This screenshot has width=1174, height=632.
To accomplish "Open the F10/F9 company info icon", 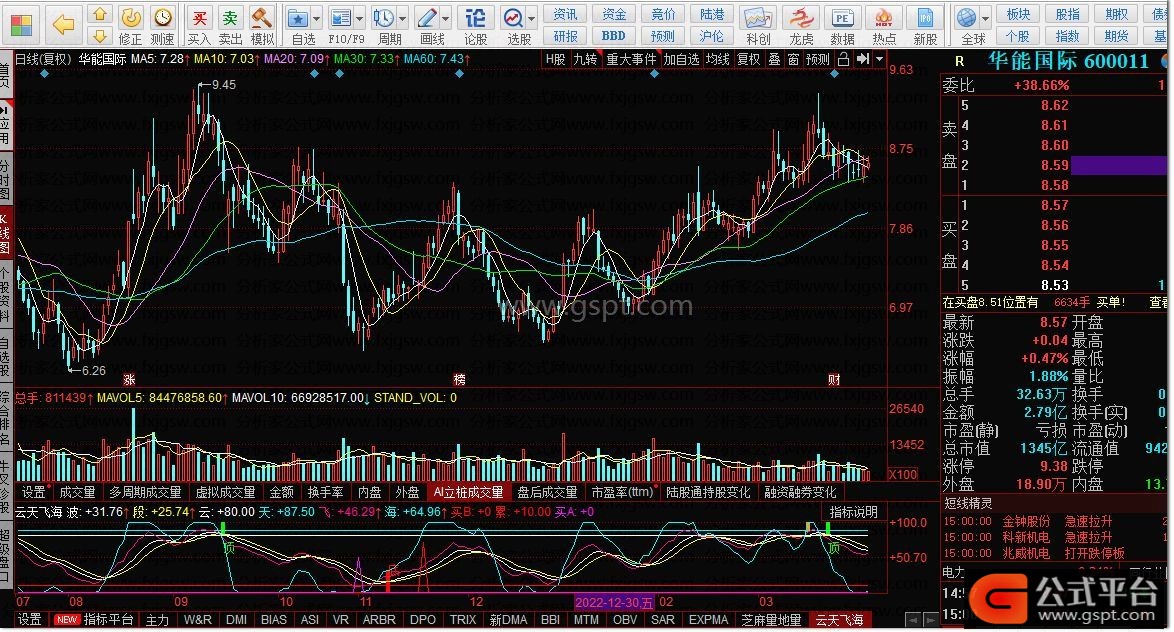I will 341,25.
